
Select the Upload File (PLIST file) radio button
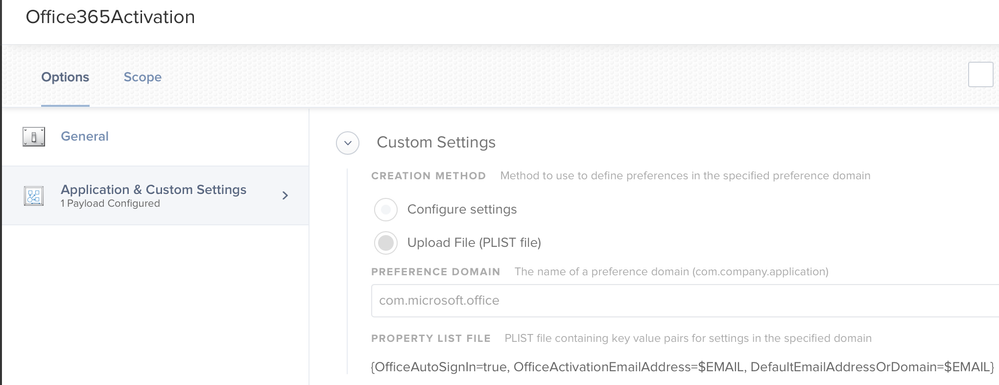click(385, 242)
